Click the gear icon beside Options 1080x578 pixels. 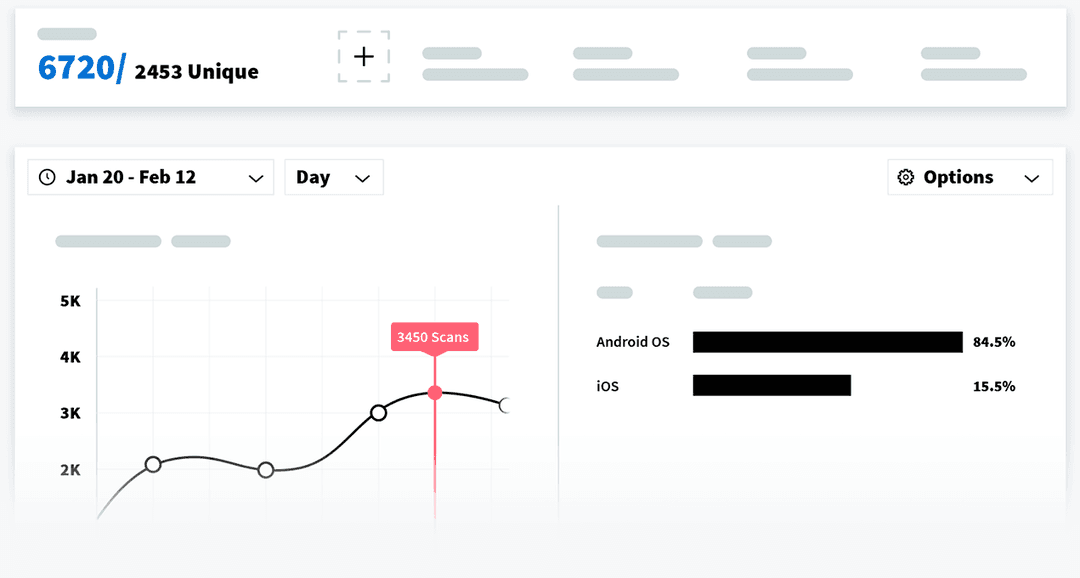pos(906,177)
